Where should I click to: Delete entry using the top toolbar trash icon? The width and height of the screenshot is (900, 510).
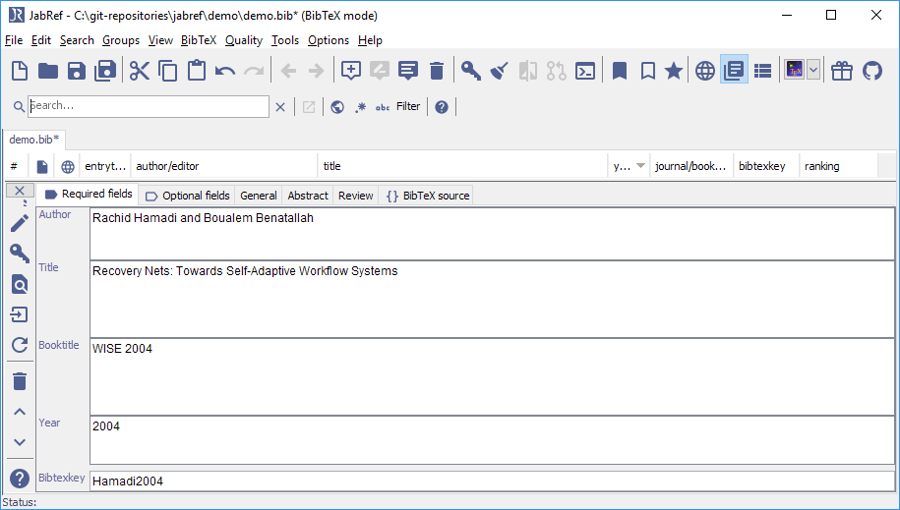[437, 71]
